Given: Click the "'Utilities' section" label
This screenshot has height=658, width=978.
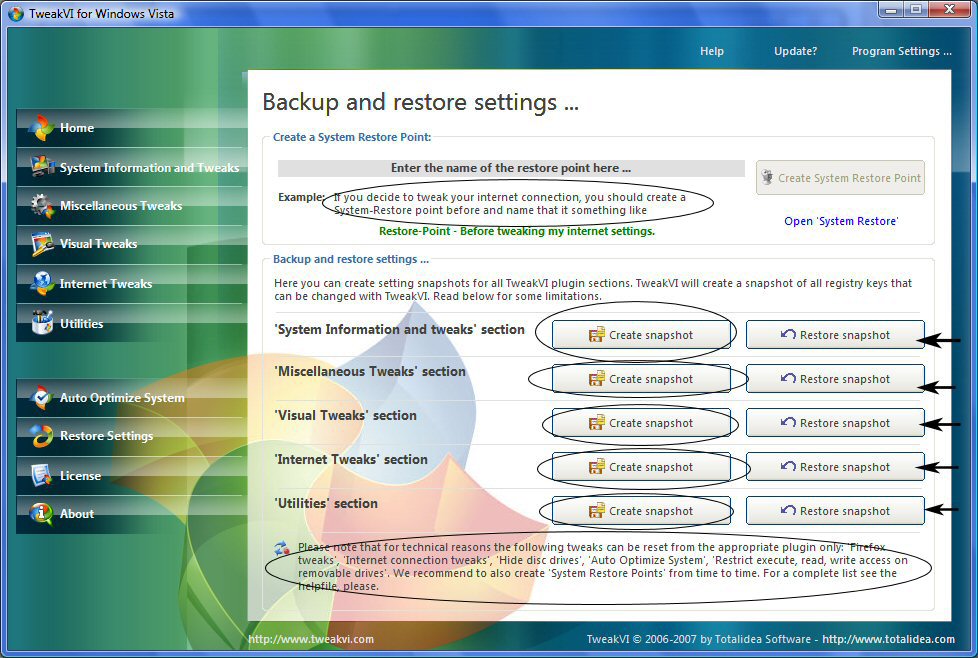Looking at the screenshot, I should (326, 503).
